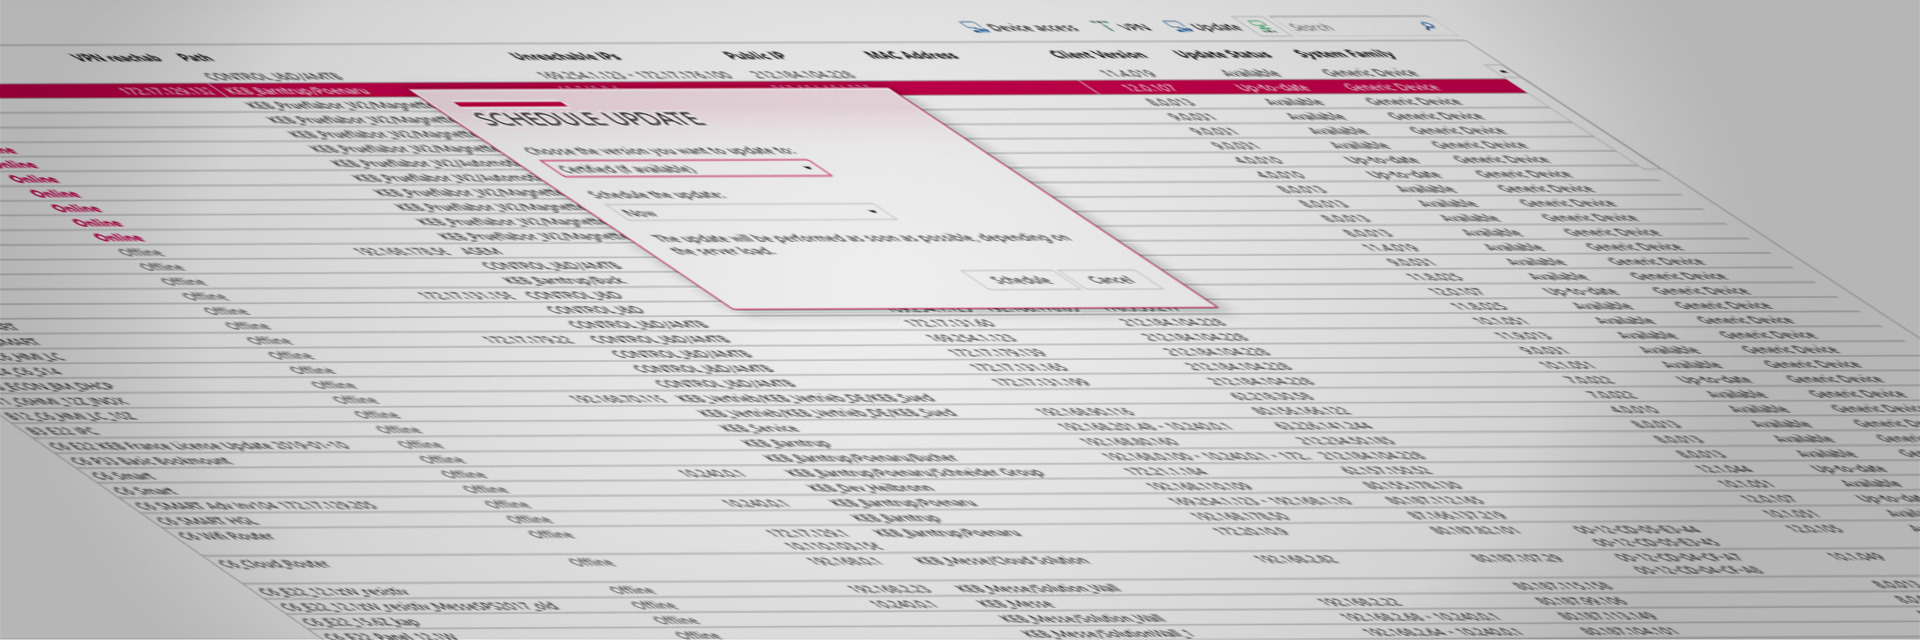The height and width of the screenshot is (640, 1920).
Task: Open the small dropdown above the table scrollbar
Action: tap(1502, 71)
